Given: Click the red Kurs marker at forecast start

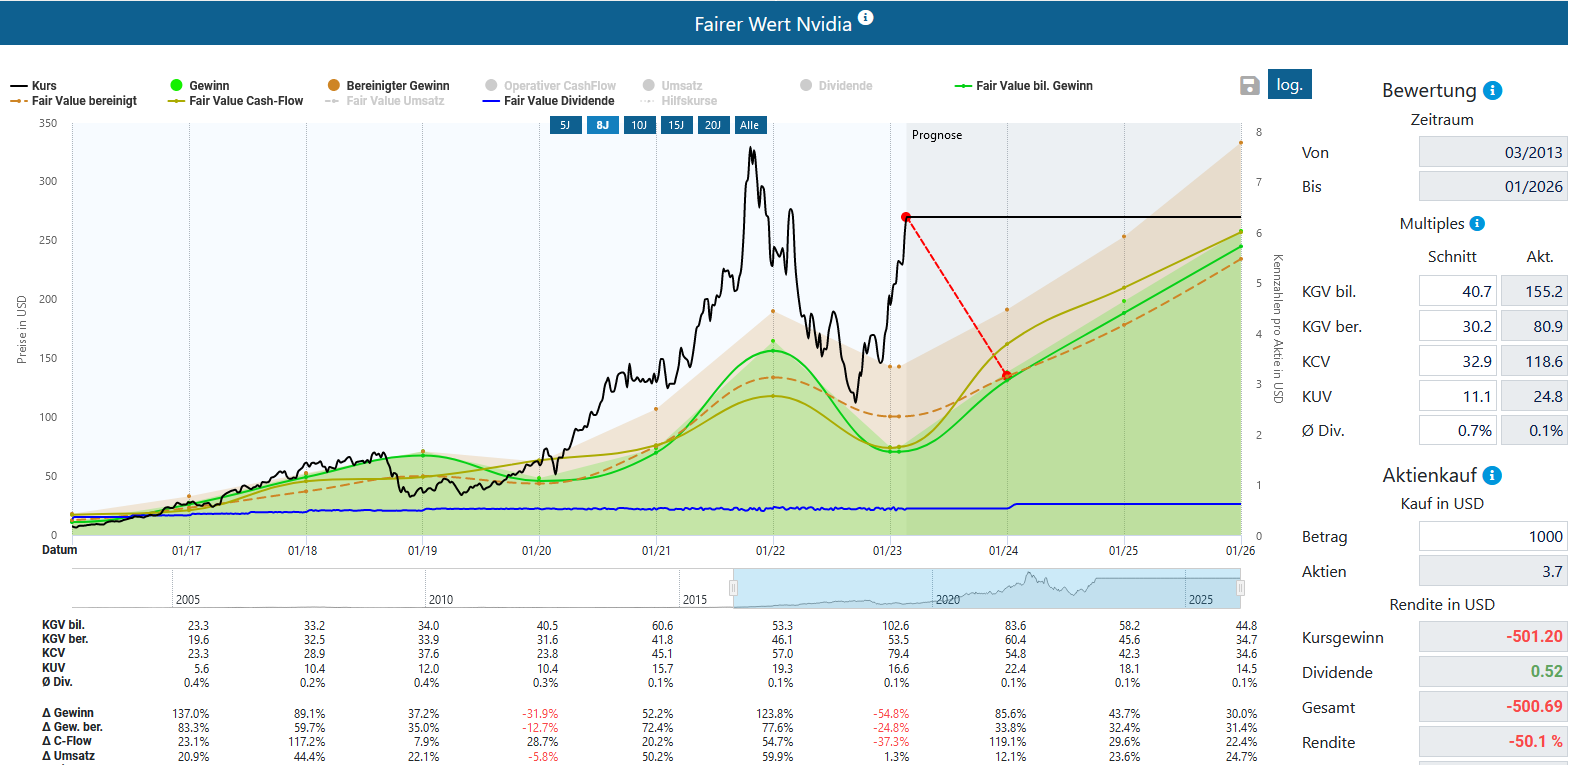Looking at the screenshot, I should 906,217.
